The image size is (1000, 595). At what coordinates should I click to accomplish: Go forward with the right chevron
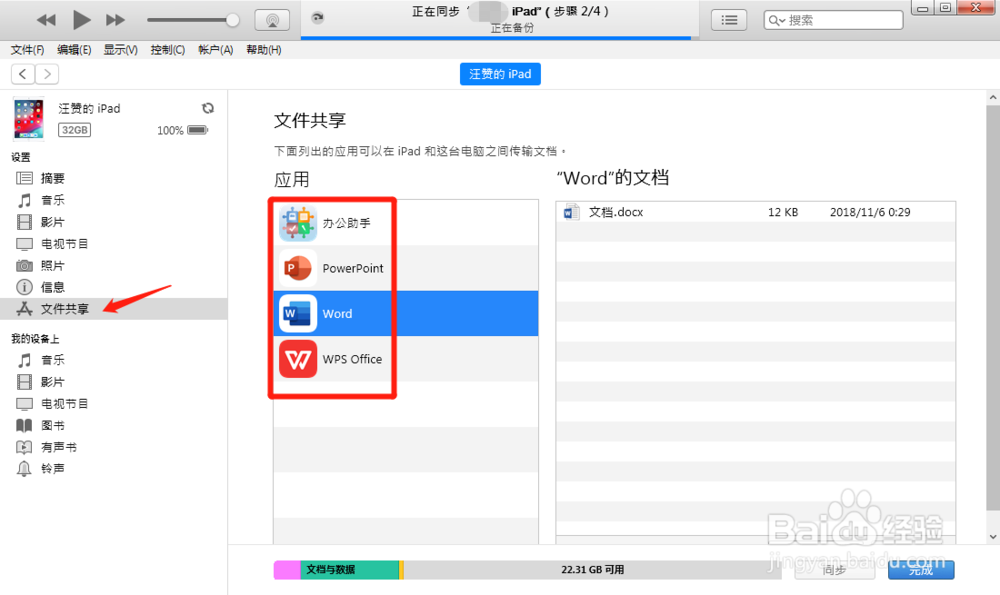click(47, 74)
